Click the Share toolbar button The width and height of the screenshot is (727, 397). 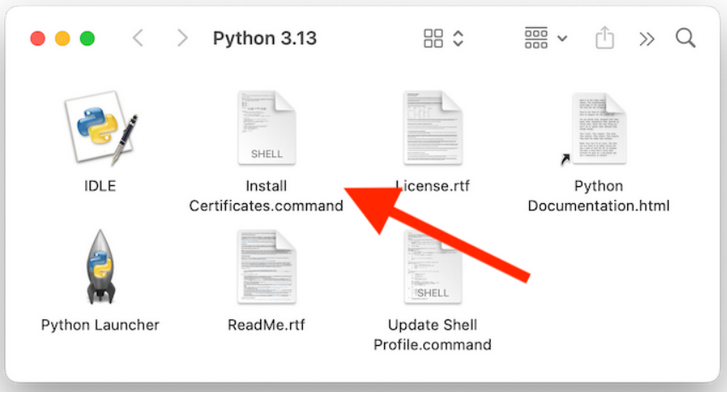coord(605,38)
